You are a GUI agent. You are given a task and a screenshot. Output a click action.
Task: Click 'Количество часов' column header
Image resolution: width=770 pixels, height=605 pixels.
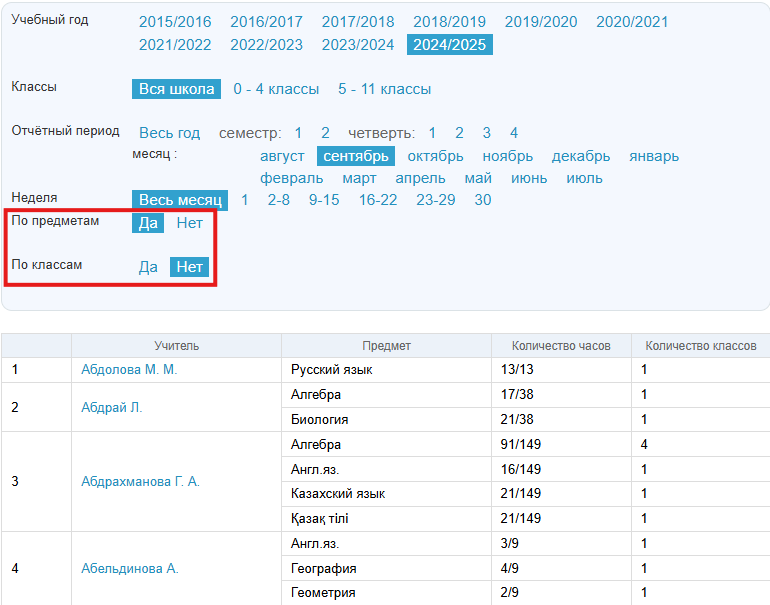560,346
